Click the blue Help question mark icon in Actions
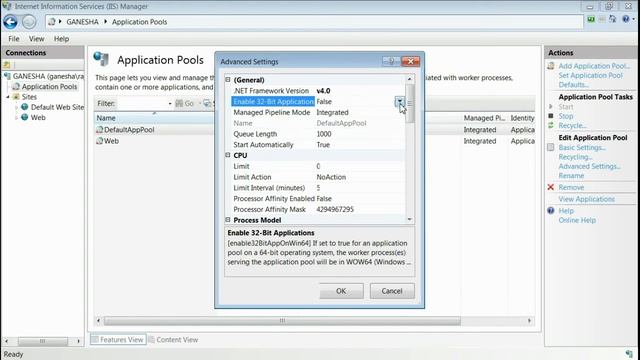 click(551, 211)
